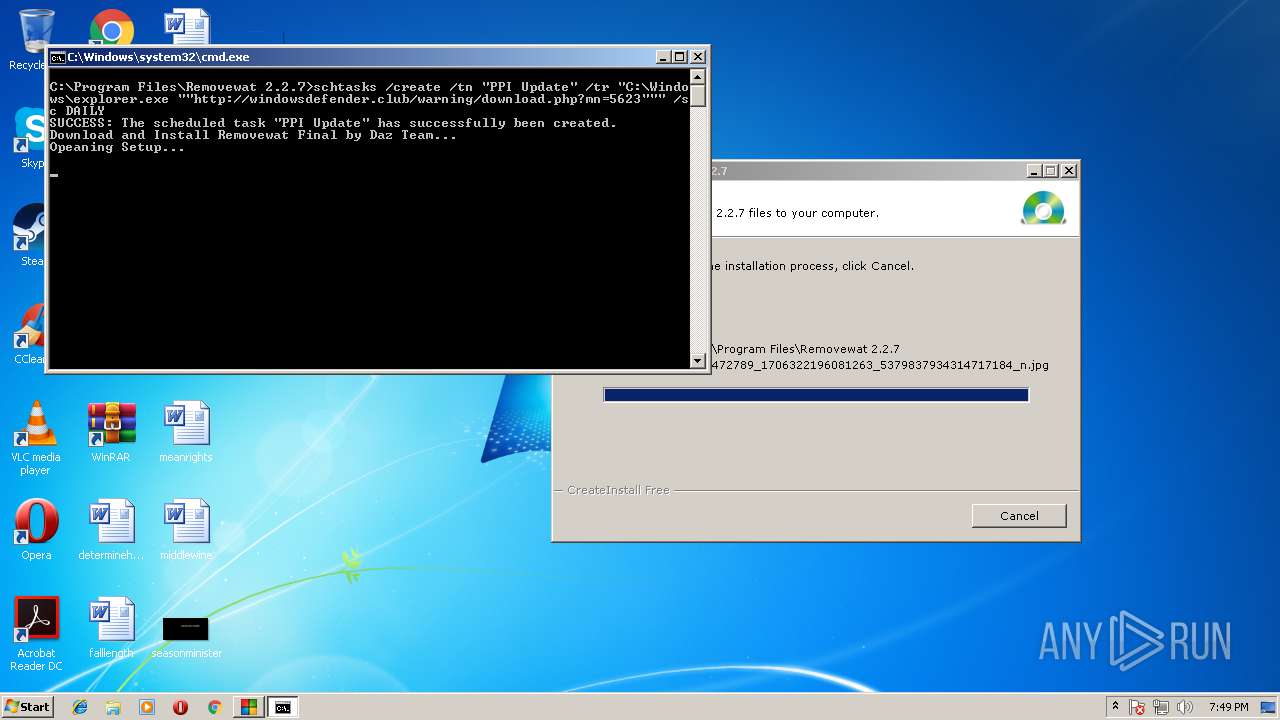Show hidden system tray icons
This screenshot has height=720, width=1280.
(x=1115, y=707)
